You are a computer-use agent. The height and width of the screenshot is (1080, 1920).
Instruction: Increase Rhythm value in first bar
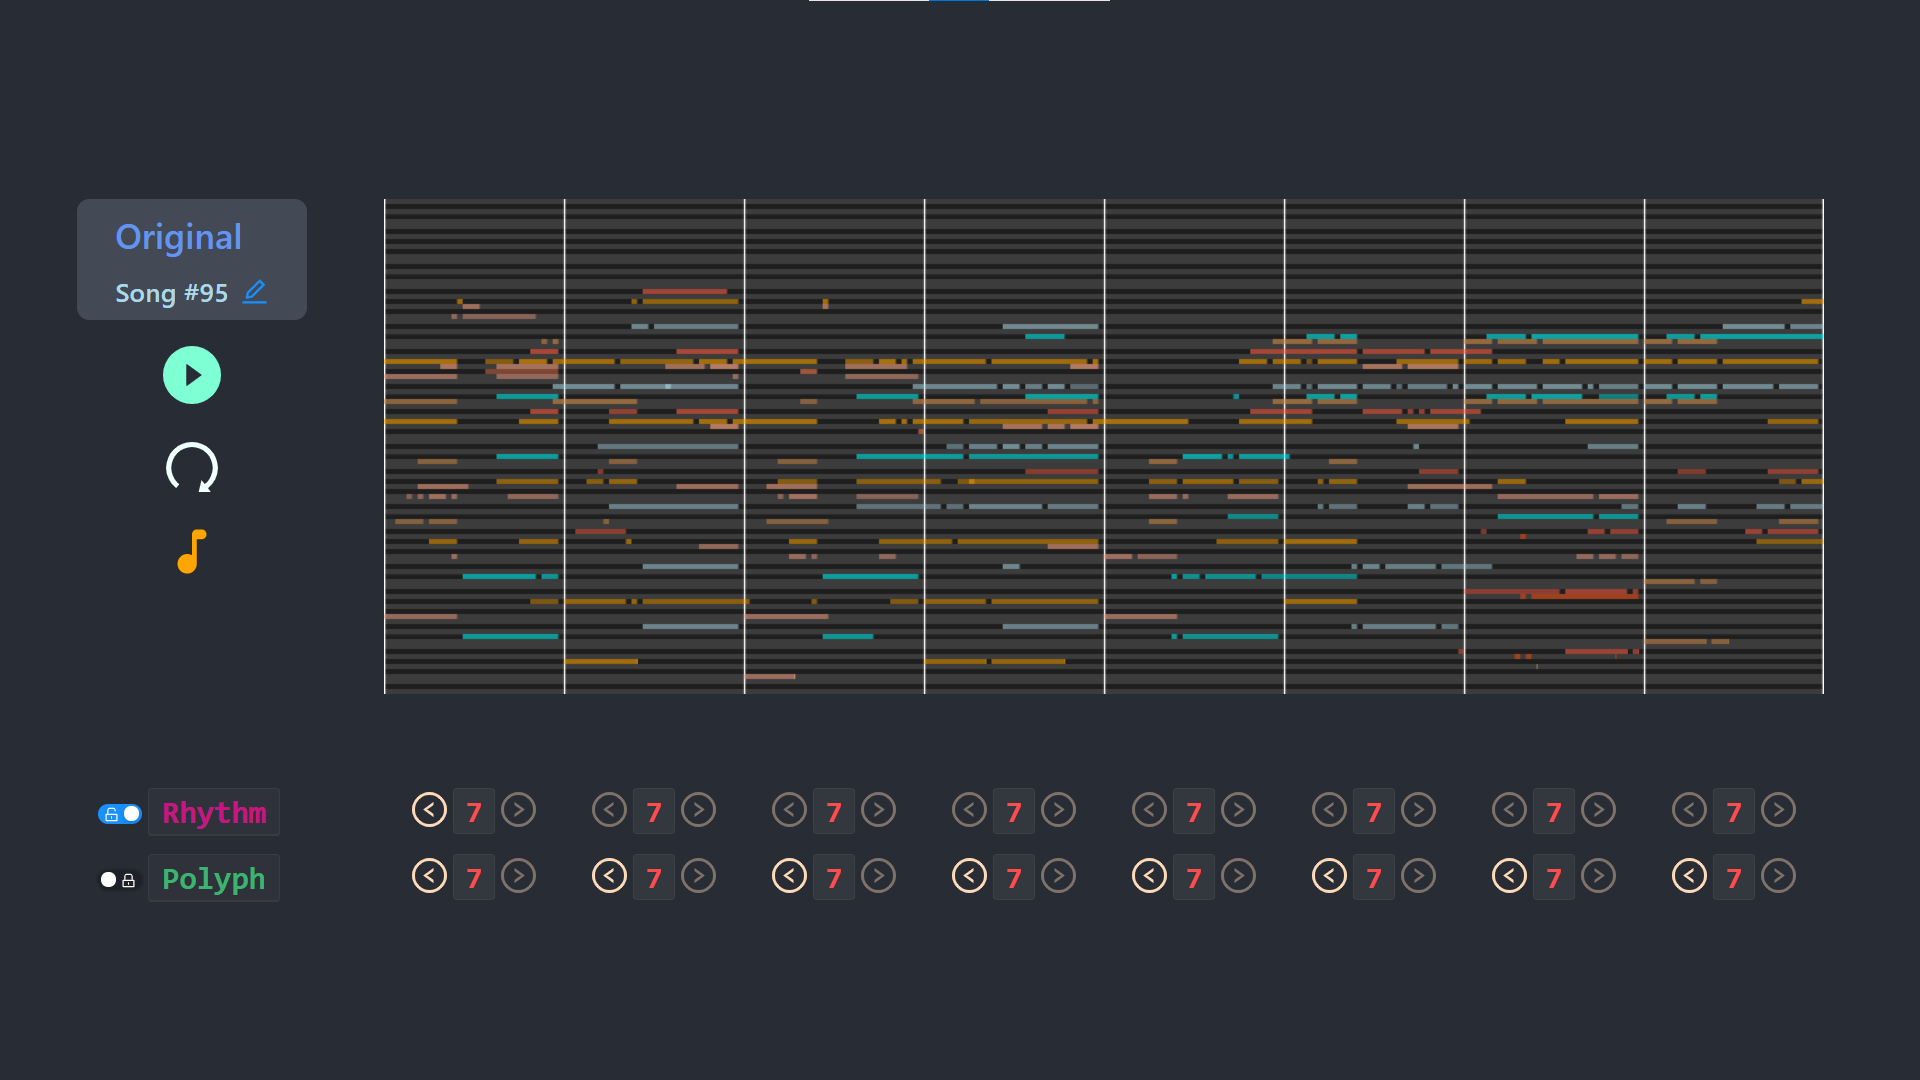click(x=518, y=810)
